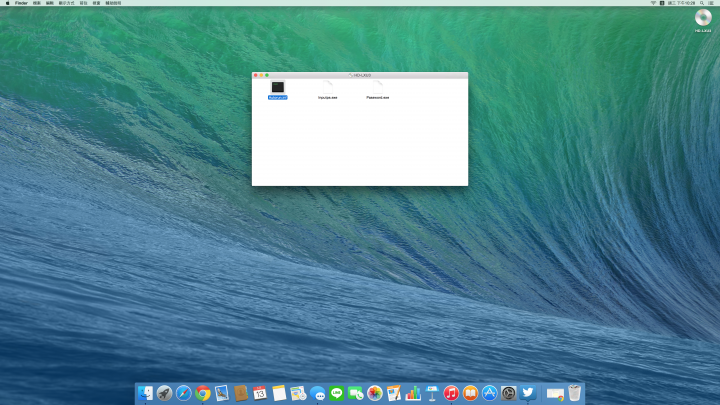The height and width of the screenshot is (405, 720).
Task: Open the 編輯 (Edit) menu
Action: pos(50,3)
